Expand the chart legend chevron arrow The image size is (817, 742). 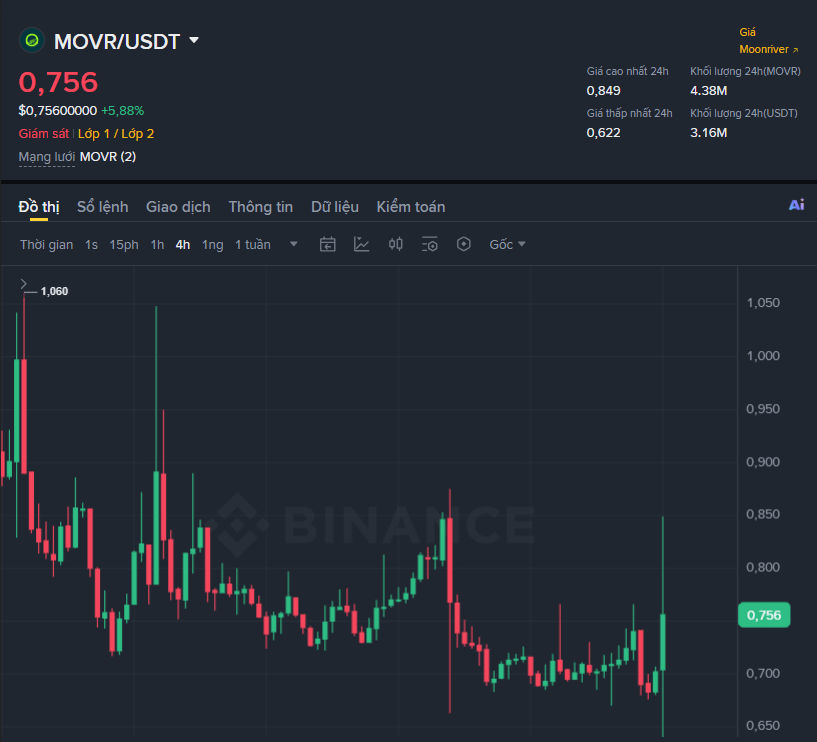coord(23,283)
